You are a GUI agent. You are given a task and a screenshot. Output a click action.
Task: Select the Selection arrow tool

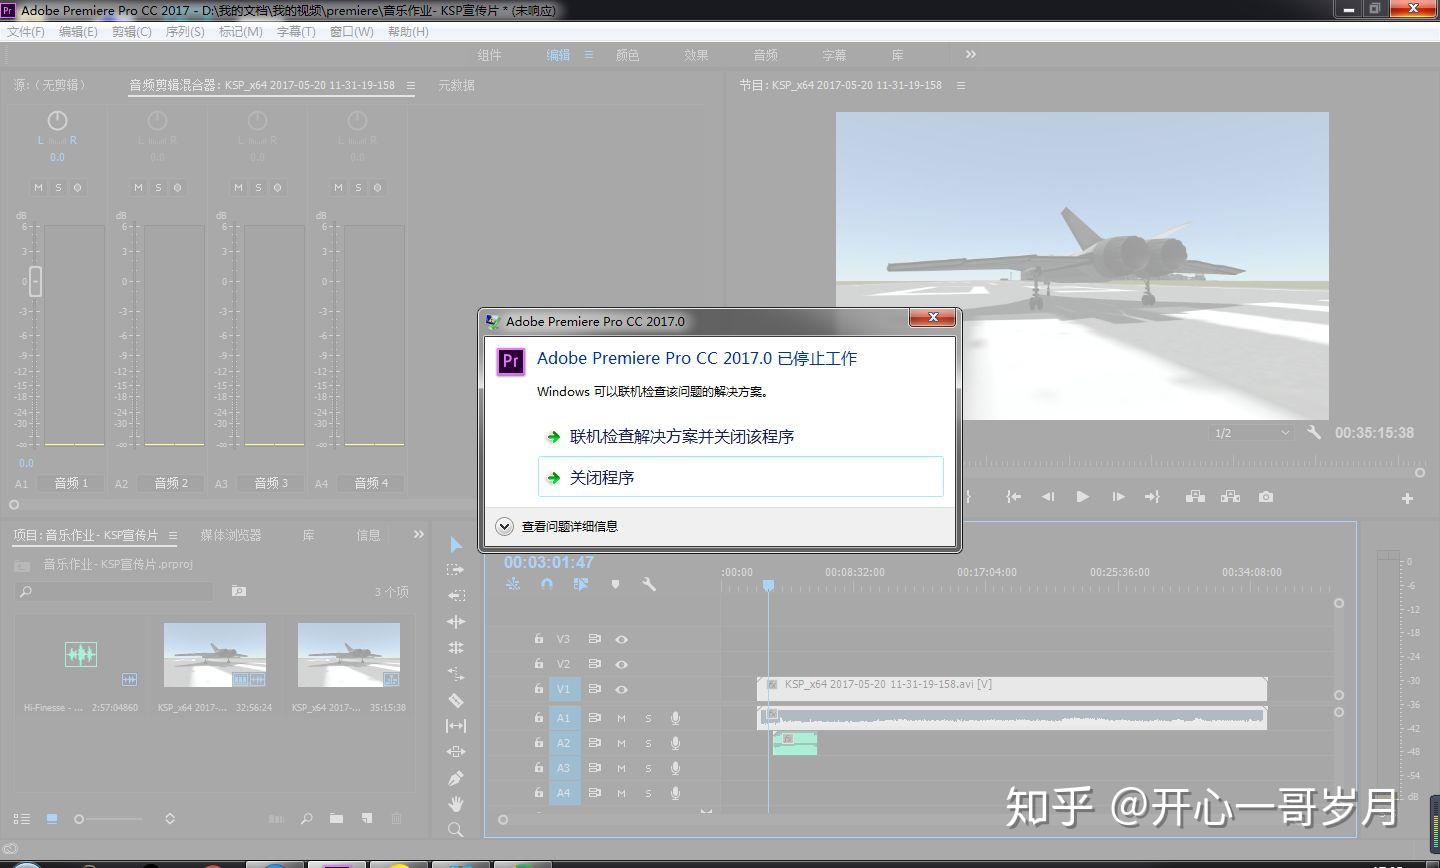[x=456, y=544]
